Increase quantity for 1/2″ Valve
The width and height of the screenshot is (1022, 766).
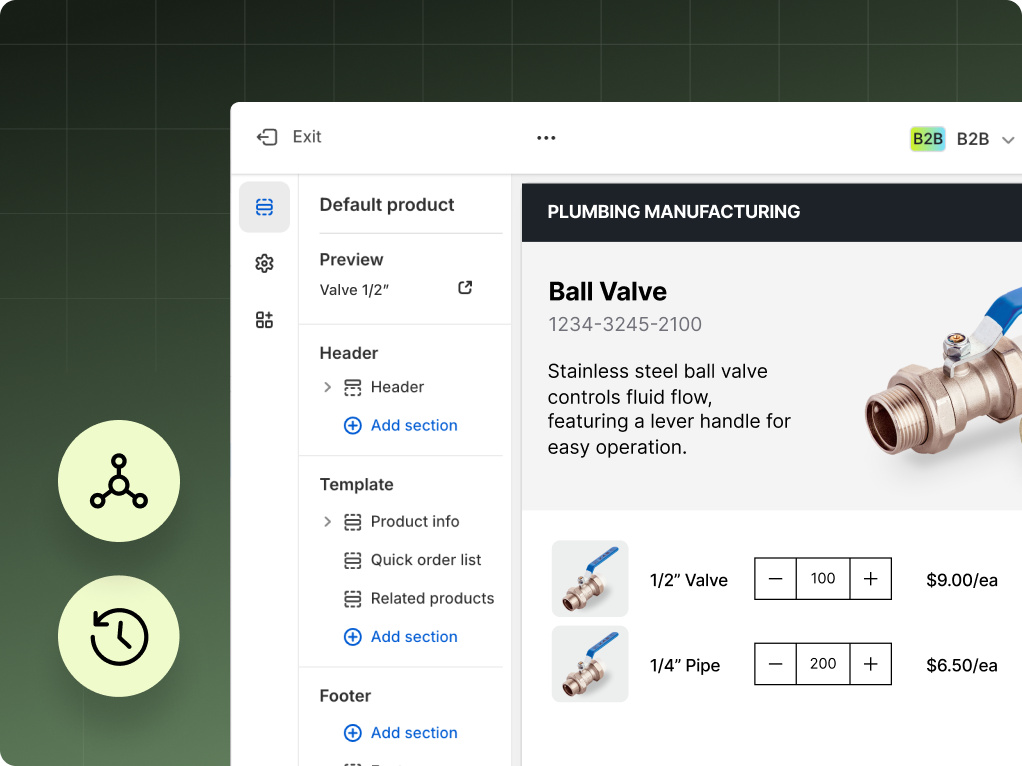click(x=870, y=578)
